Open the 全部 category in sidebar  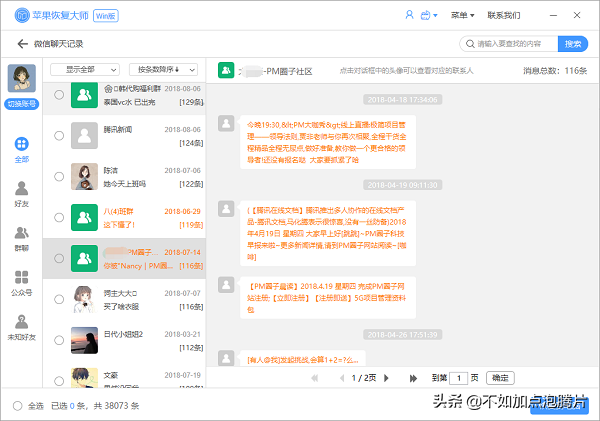click(22, 150)
